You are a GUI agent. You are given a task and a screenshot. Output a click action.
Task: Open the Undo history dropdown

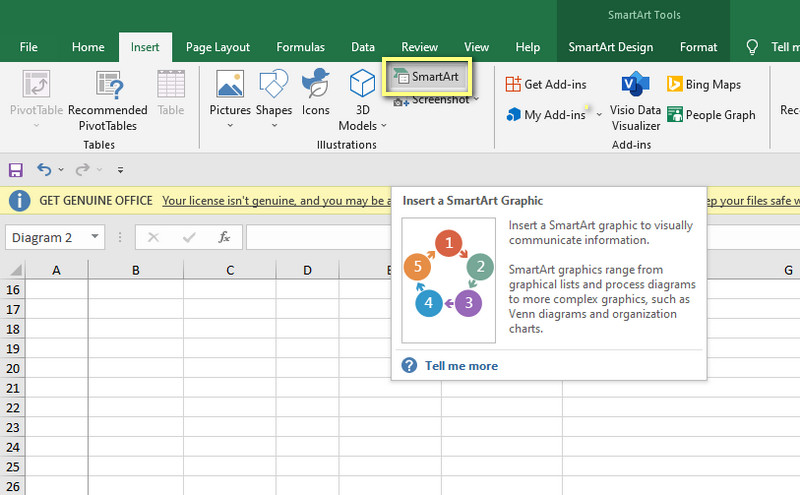61,169
